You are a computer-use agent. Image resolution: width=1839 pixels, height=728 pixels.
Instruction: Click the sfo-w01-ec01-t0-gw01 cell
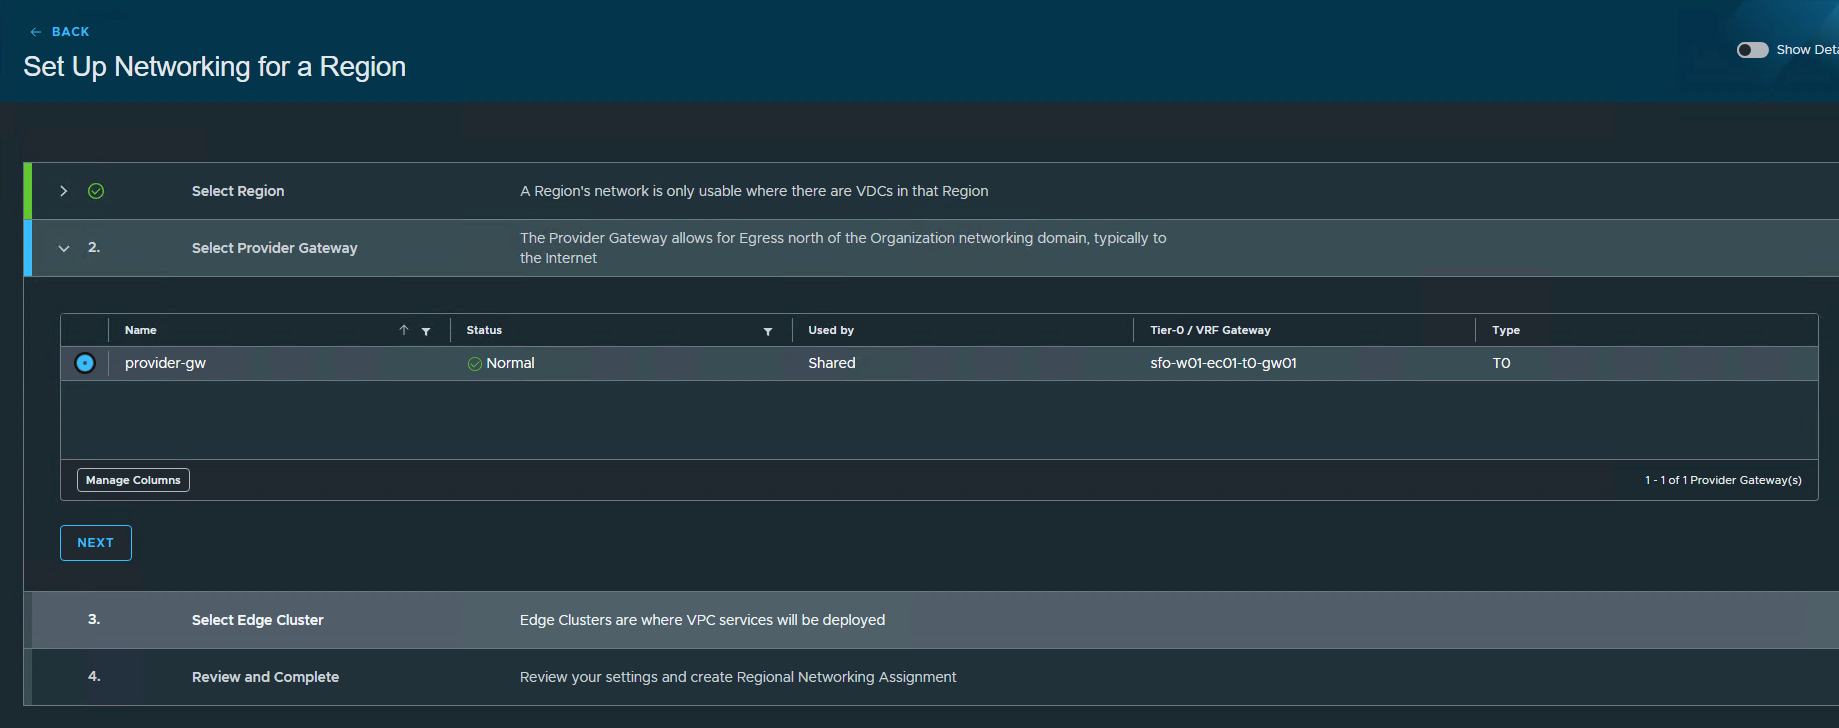(x=1223, y=363)
